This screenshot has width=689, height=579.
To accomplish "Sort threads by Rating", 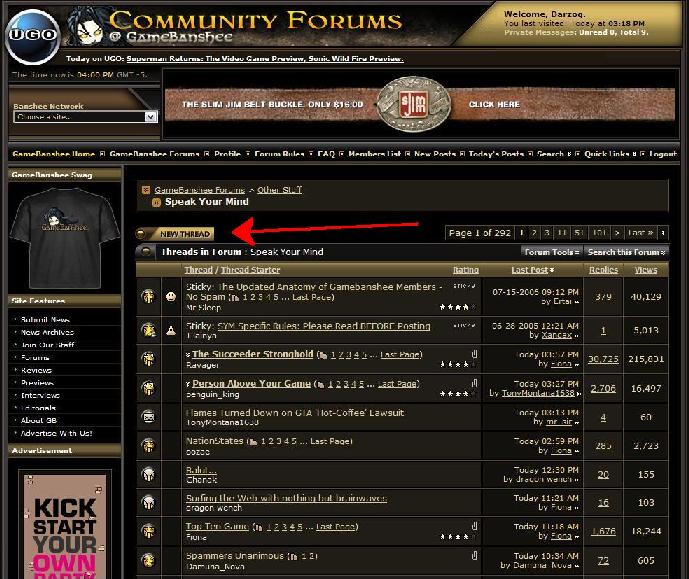I will [x=466, y=270].
